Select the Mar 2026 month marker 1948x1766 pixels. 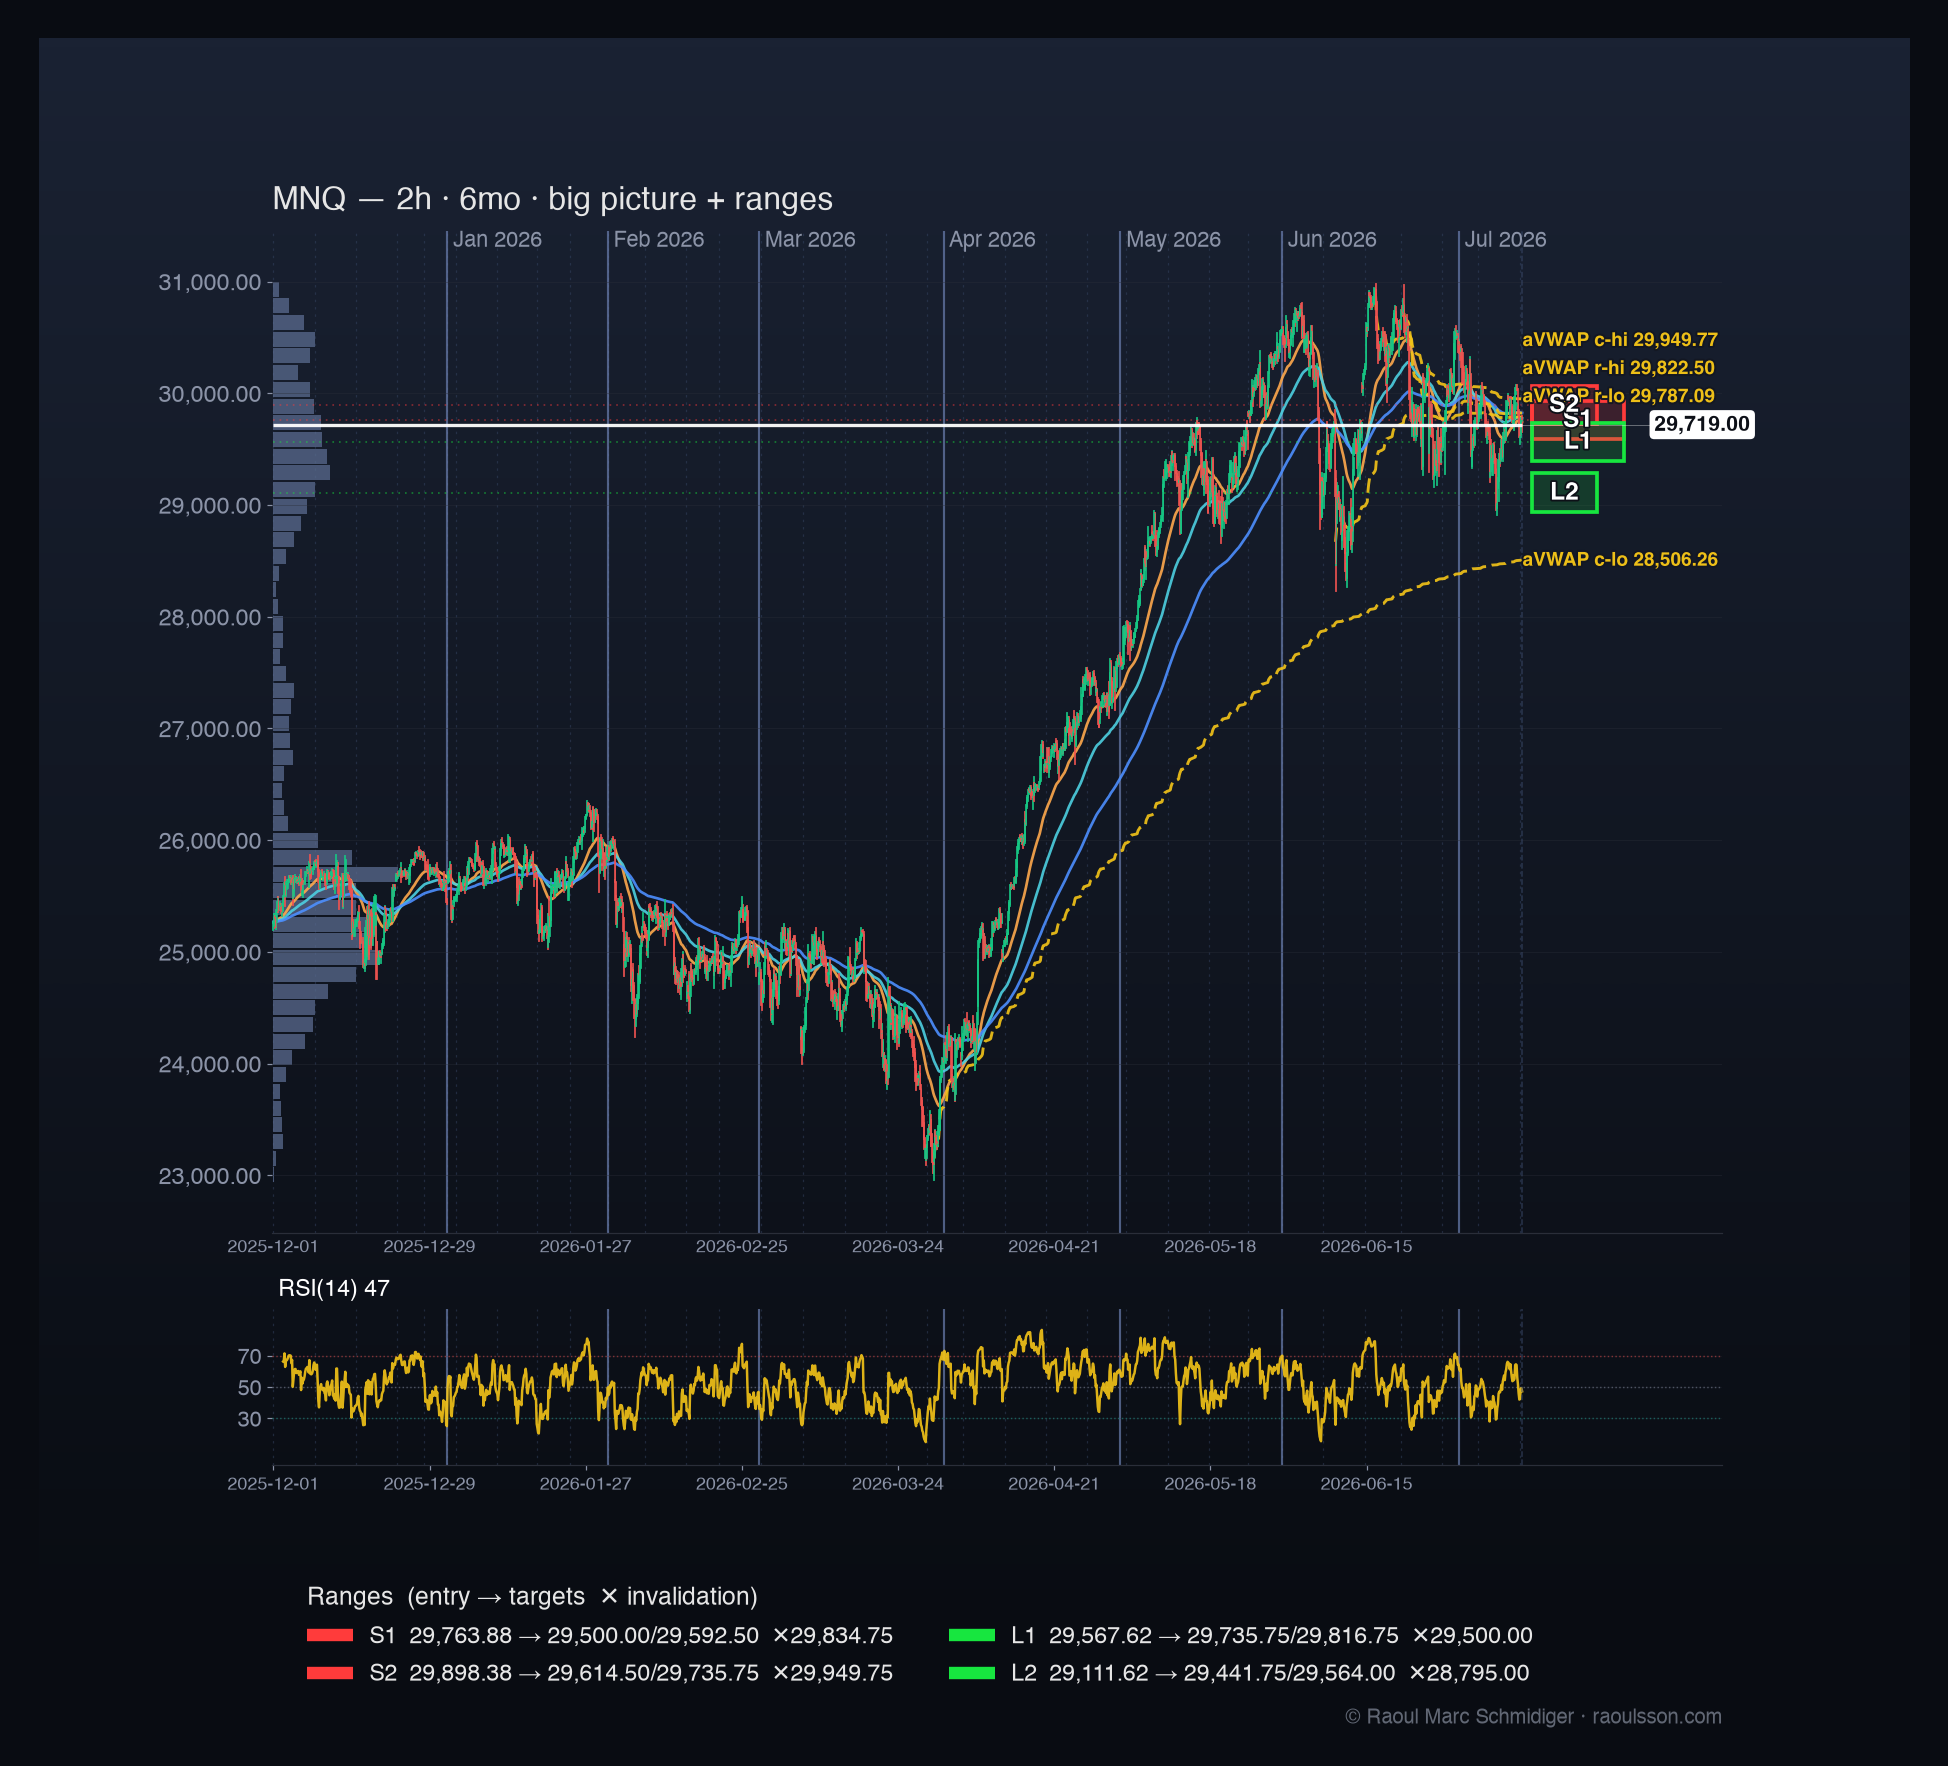coord(810,240)
